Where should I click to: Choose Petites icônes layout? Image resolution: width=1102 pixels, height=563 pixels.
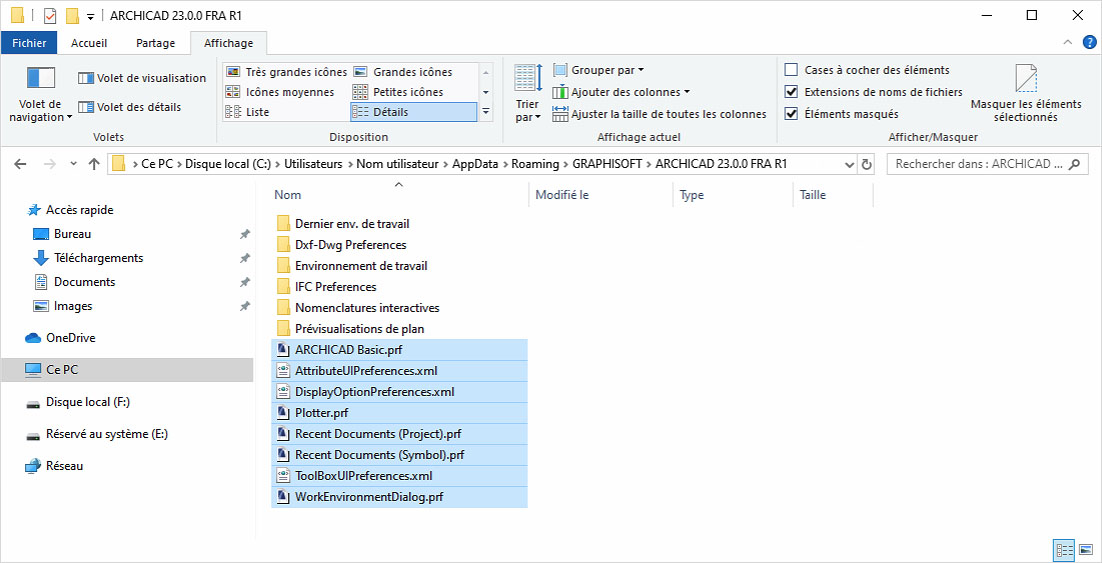398,92
